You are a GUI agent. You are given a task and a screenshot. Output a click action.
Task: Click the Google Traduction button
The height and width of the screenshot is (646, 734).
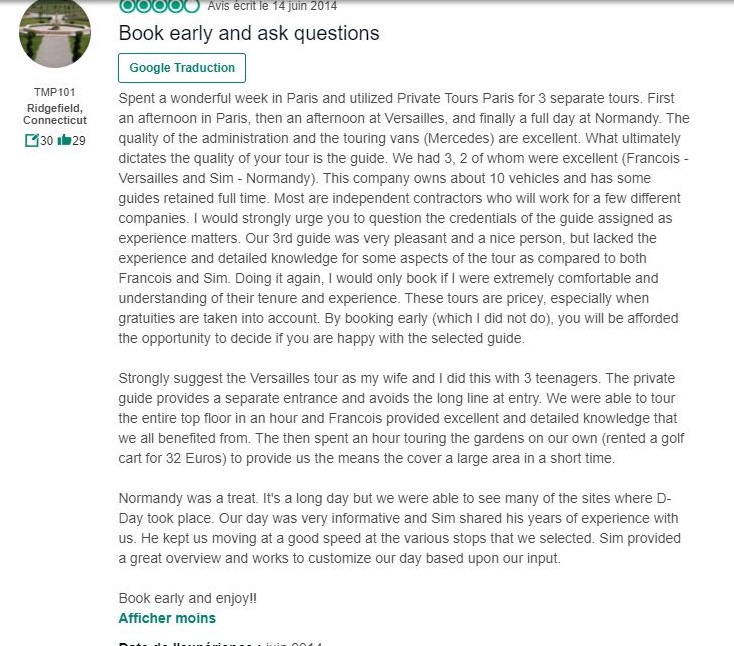pyautogui.click(x=182, y=68)
